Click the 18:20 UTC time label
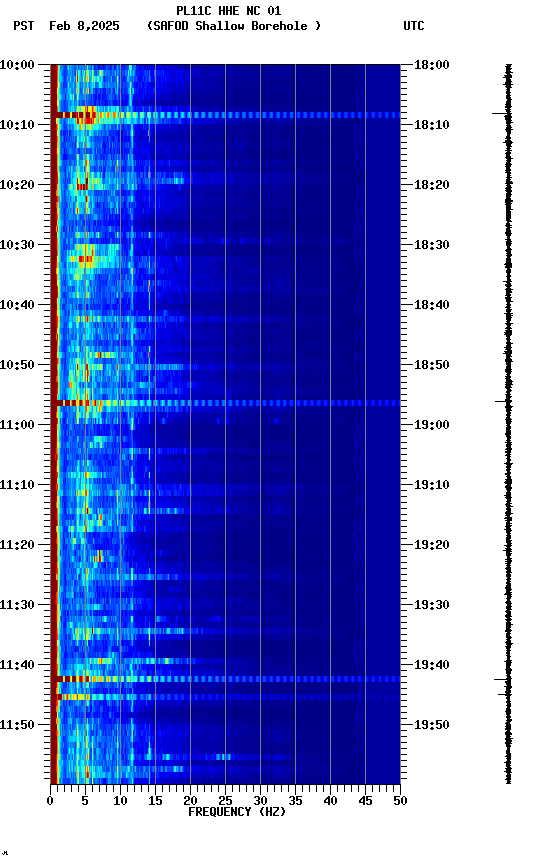Image resolution: width=552 pixels, height=864 pixels. [432, 185]
